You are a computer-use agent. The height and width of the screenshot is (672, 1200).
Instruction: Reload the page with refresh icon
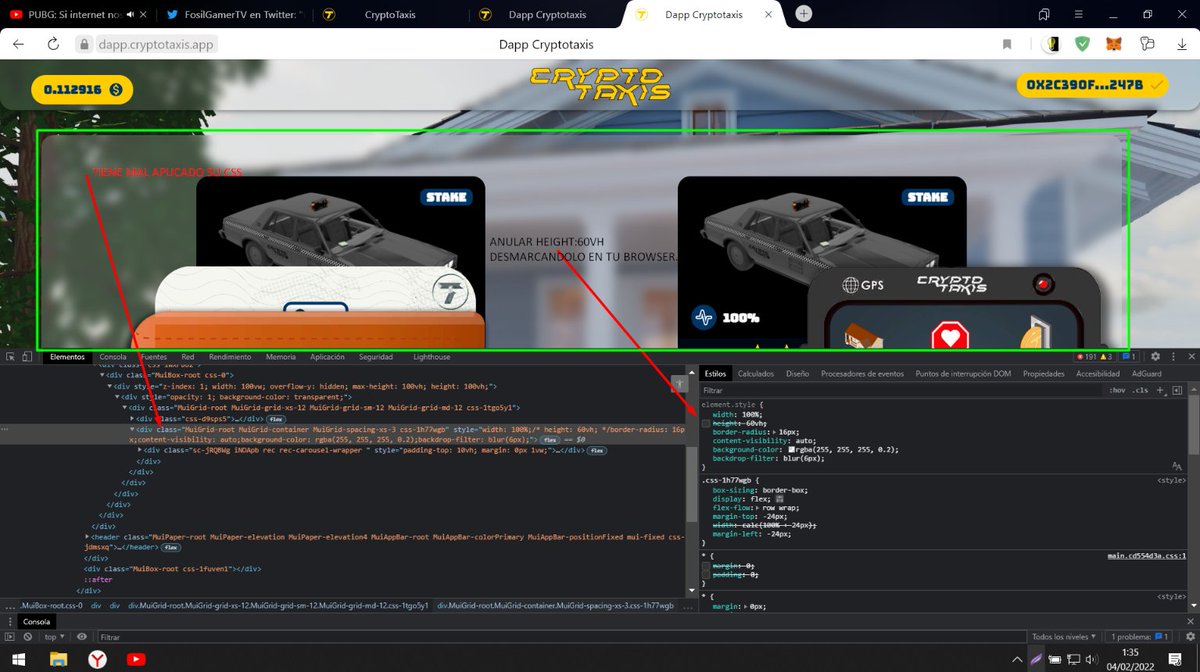[53, 44]
